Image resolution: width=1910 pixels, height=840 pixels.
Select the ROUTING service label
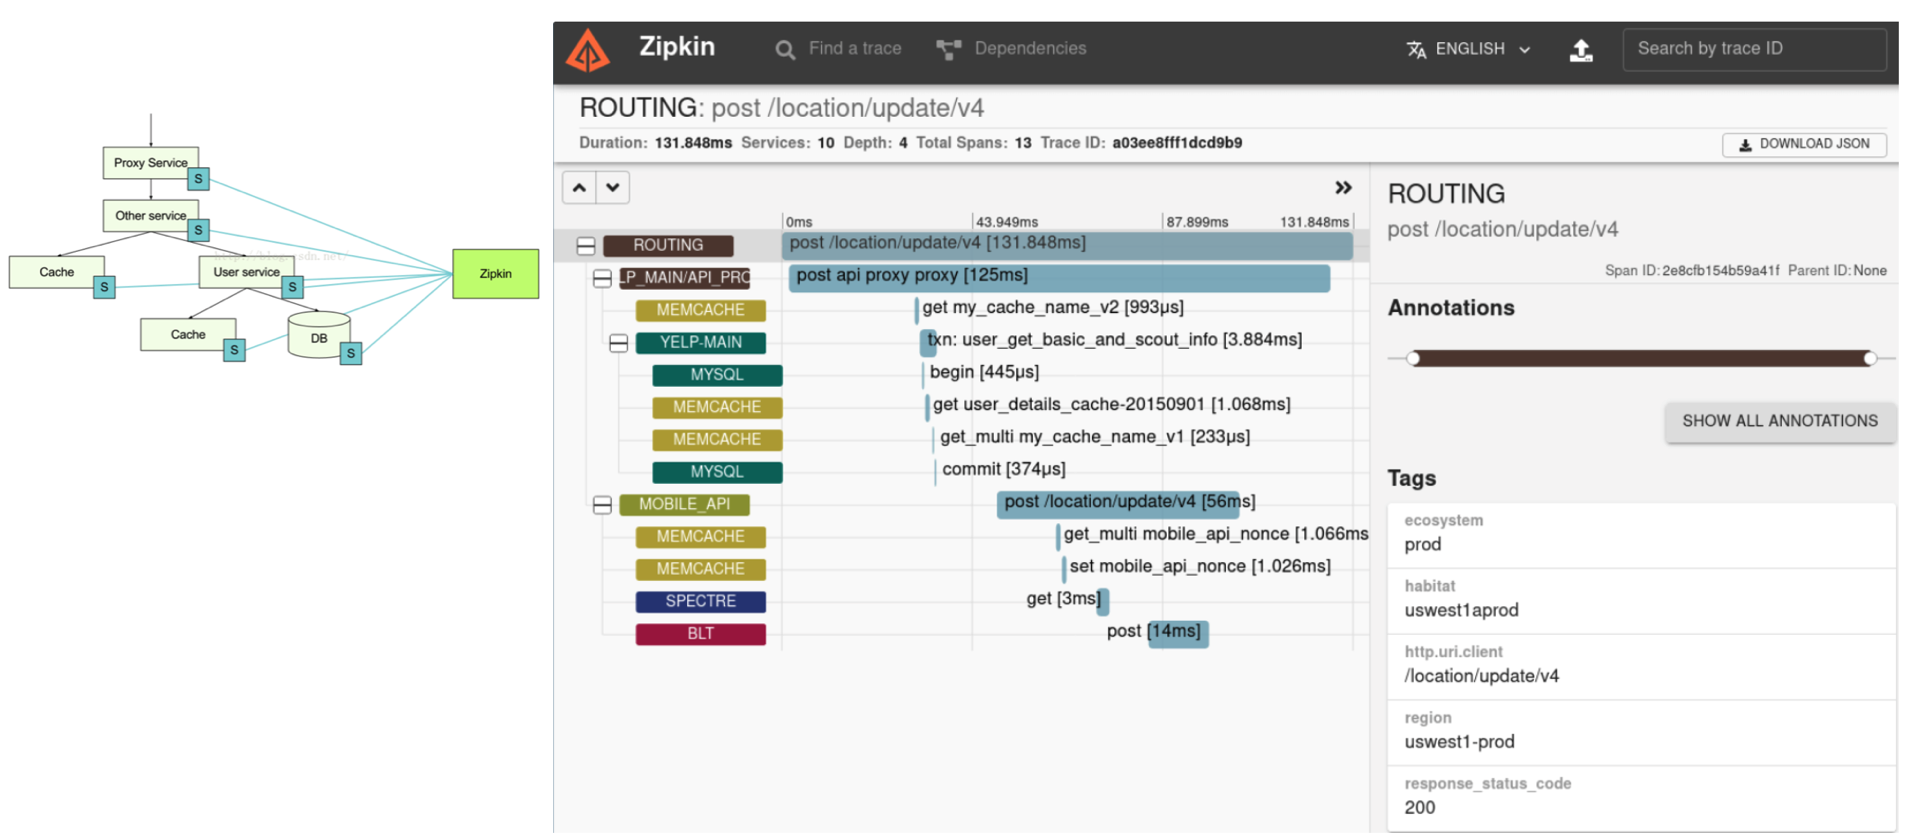coord(668,246)
